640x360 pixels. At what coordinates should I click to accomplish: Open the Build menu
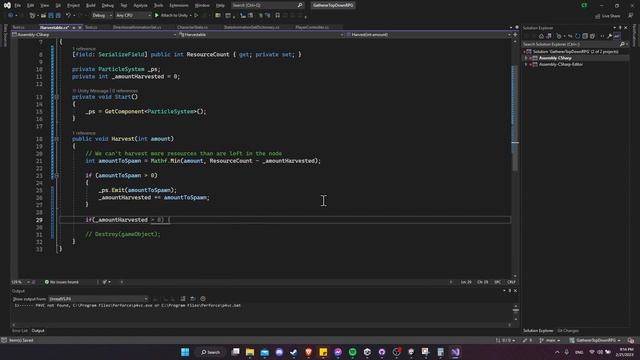tap(91, 5)
